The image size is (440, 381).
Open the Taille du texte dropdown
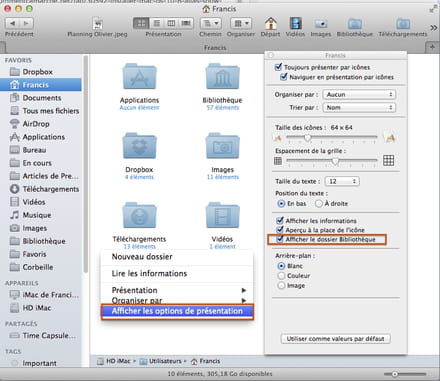coord(342,181)
